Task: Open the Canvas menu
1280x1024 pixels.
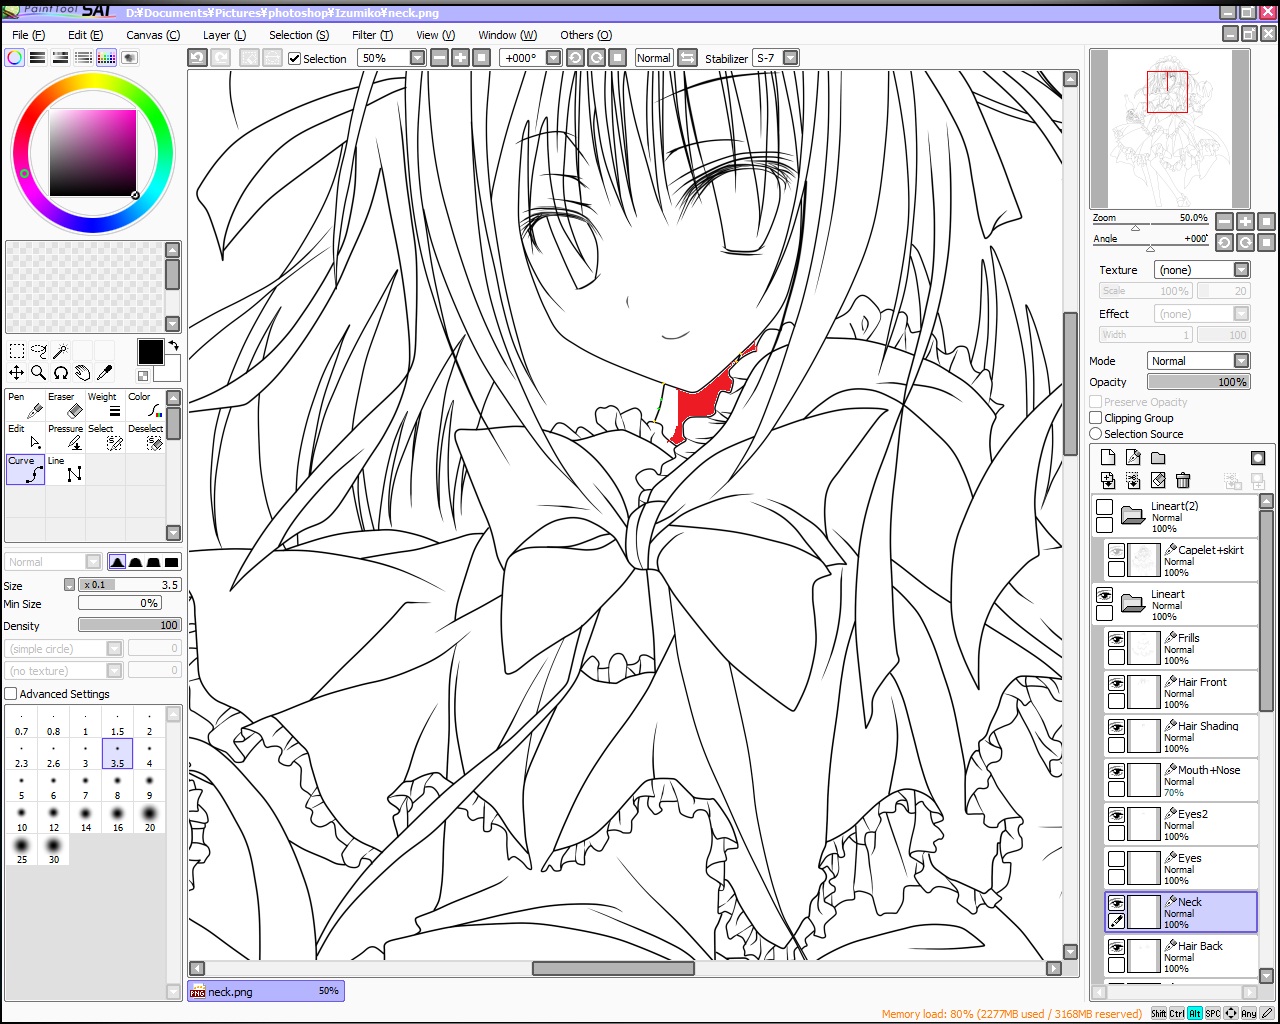Action: point(153,35)
